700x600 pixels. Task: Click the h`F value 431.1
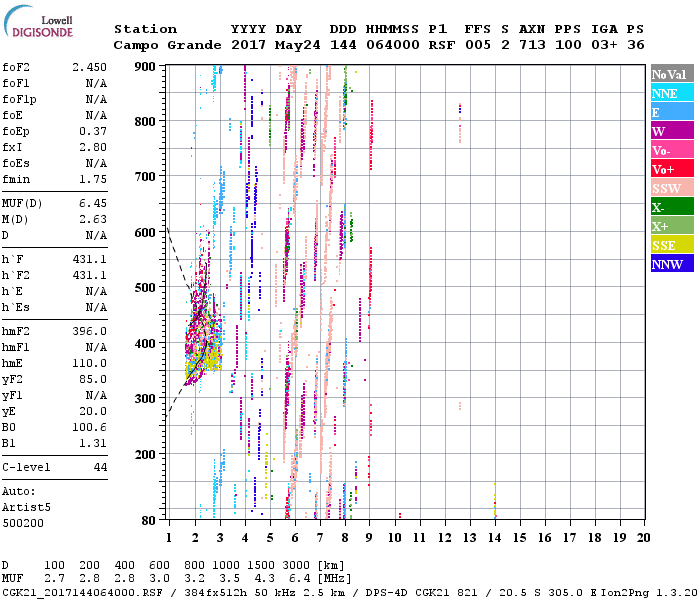point(90,259)
